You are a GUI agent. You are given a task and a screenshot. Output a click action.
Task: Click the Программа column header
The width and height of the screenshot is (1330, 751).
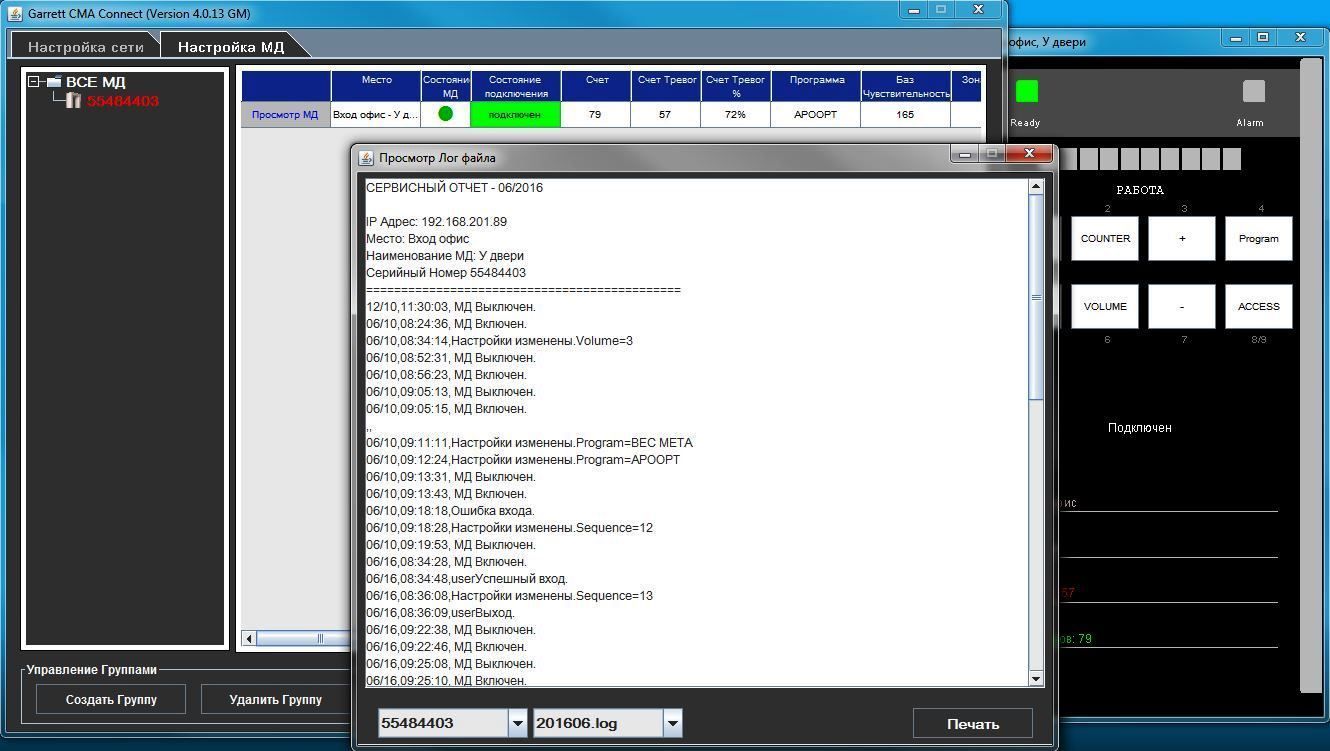817,86
